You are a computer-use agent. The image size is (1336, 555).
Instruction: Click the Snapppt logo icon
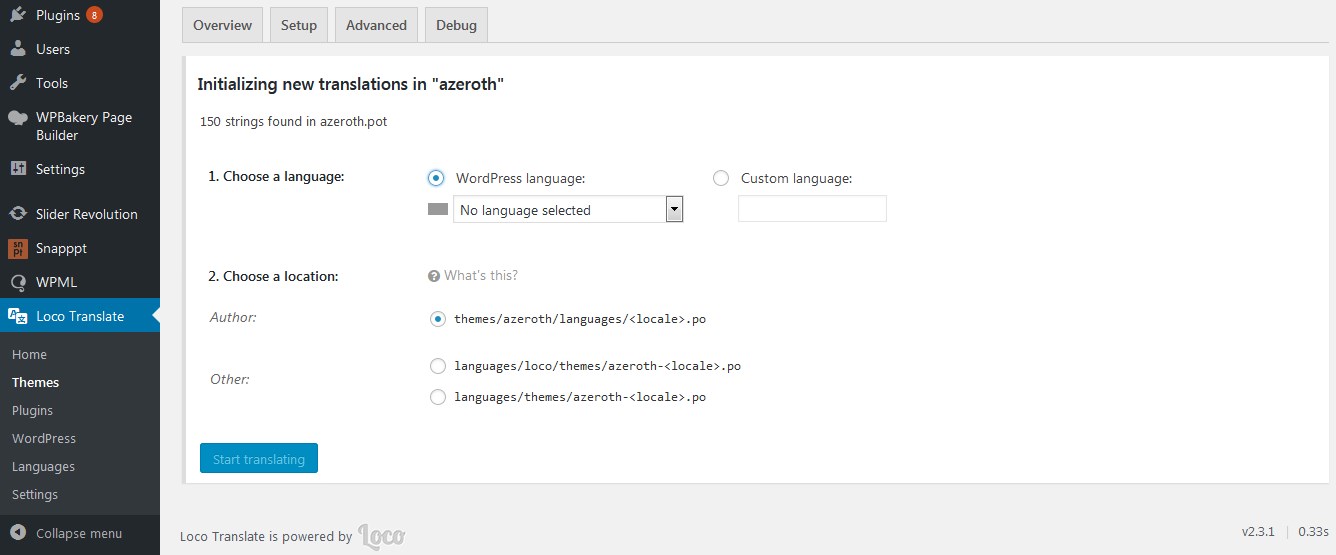[18, 248]
